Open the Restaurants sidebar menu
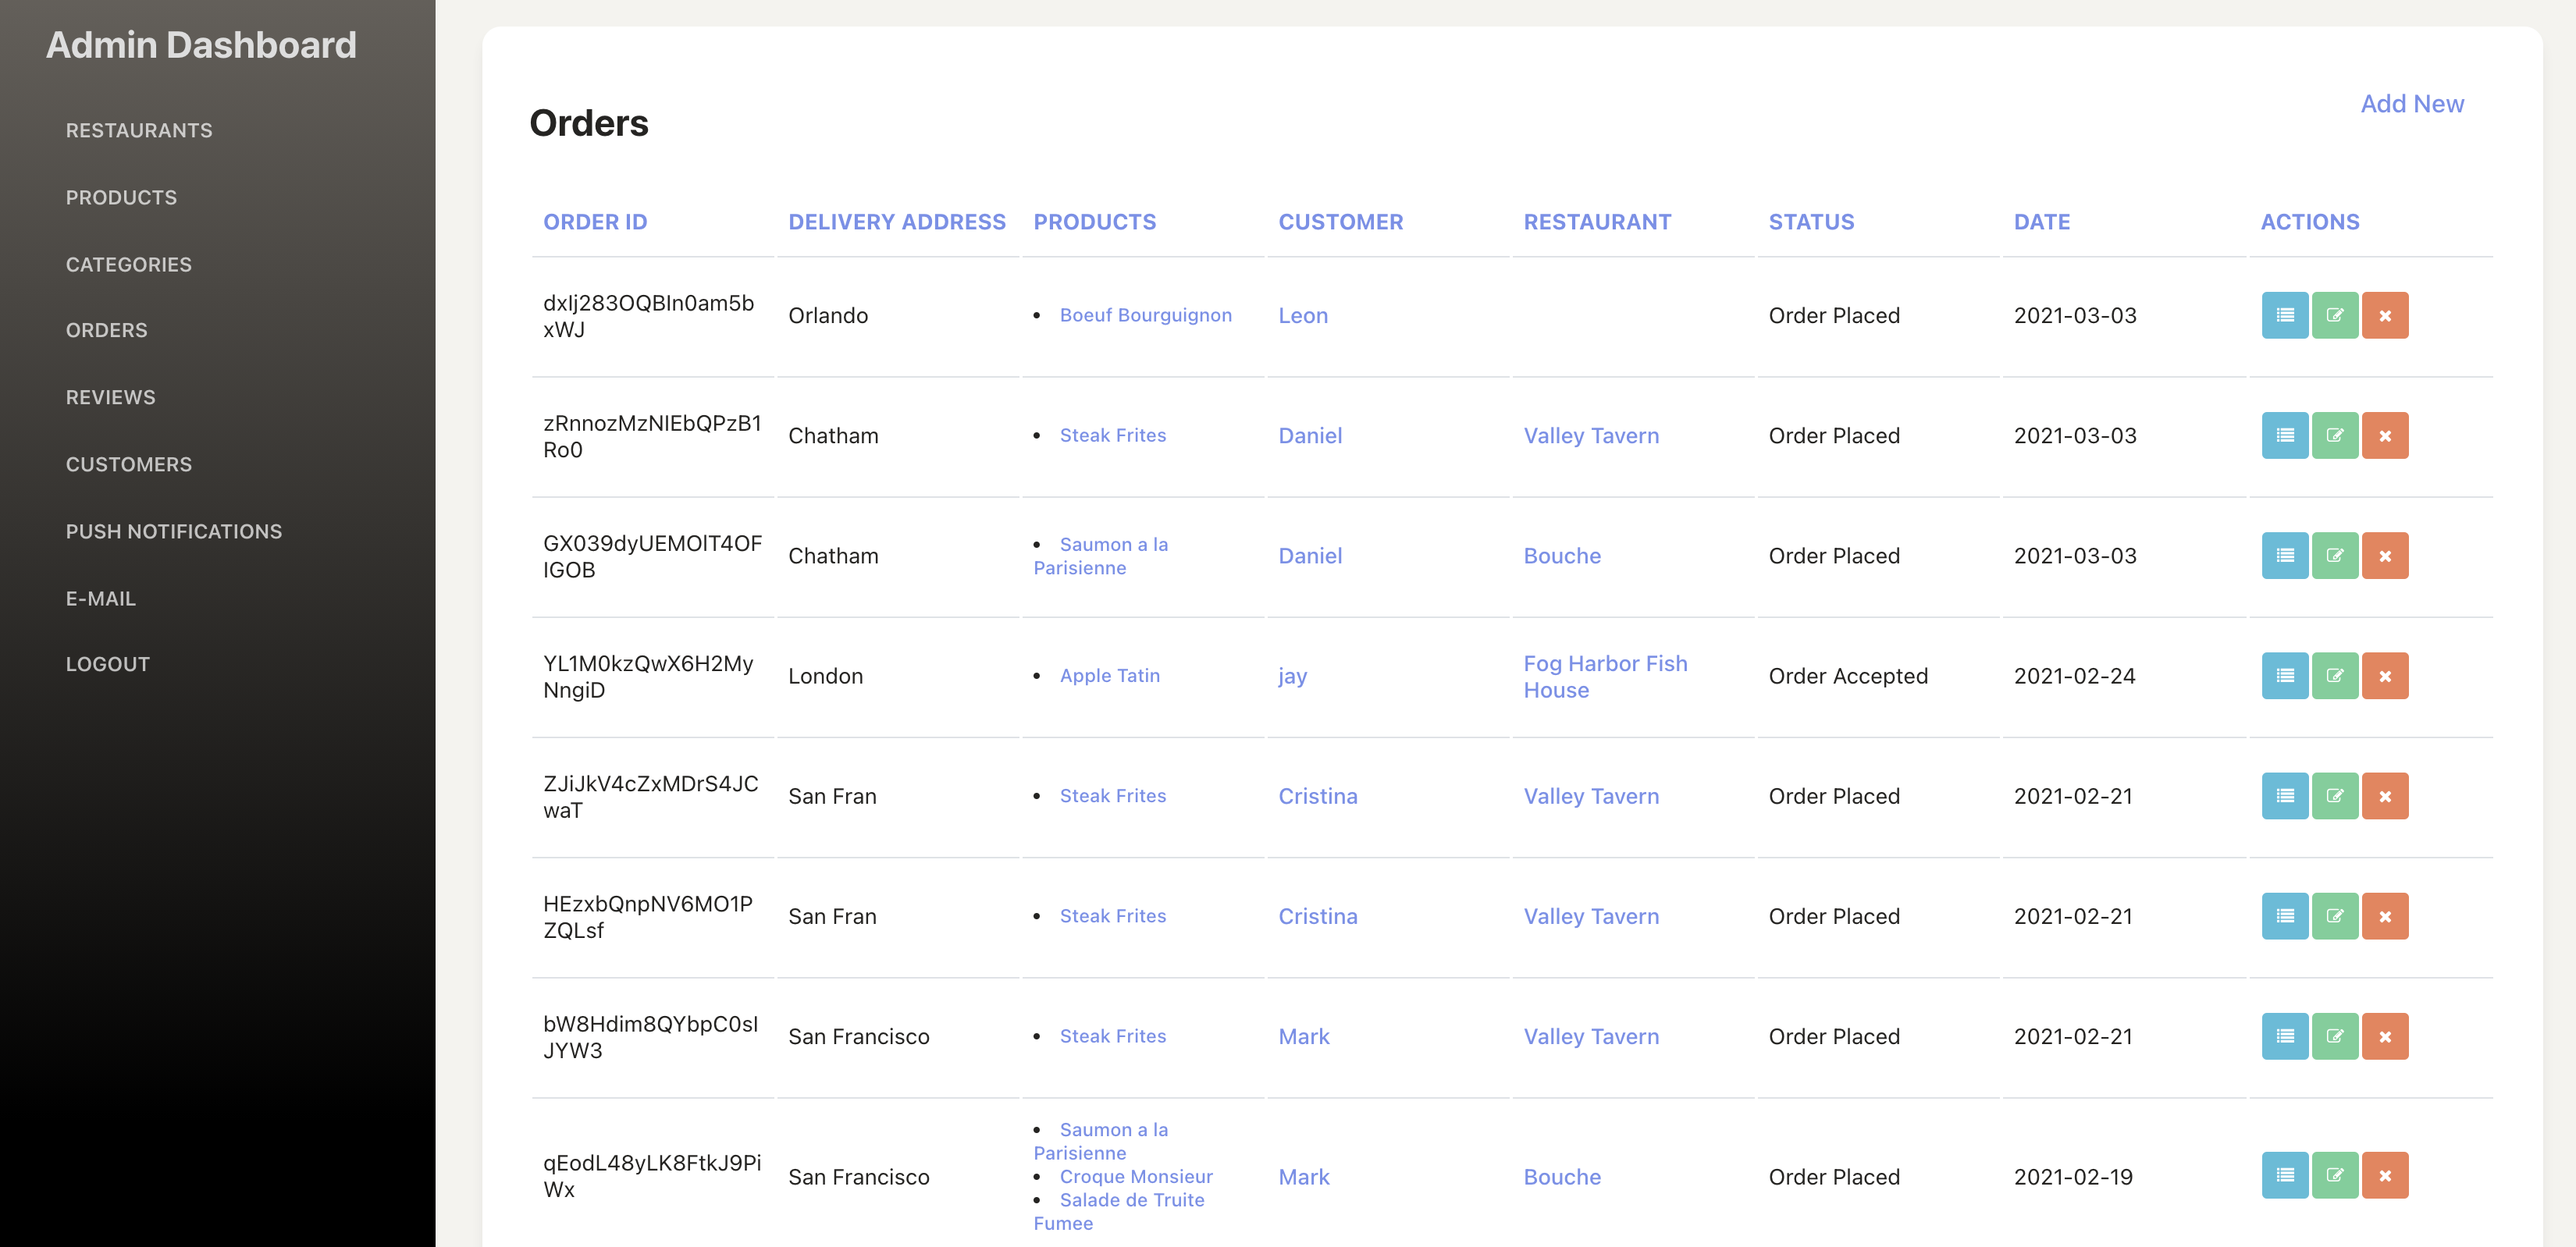The width and height of the screenshot is (2576, 1247). click(x=139, y=130)
